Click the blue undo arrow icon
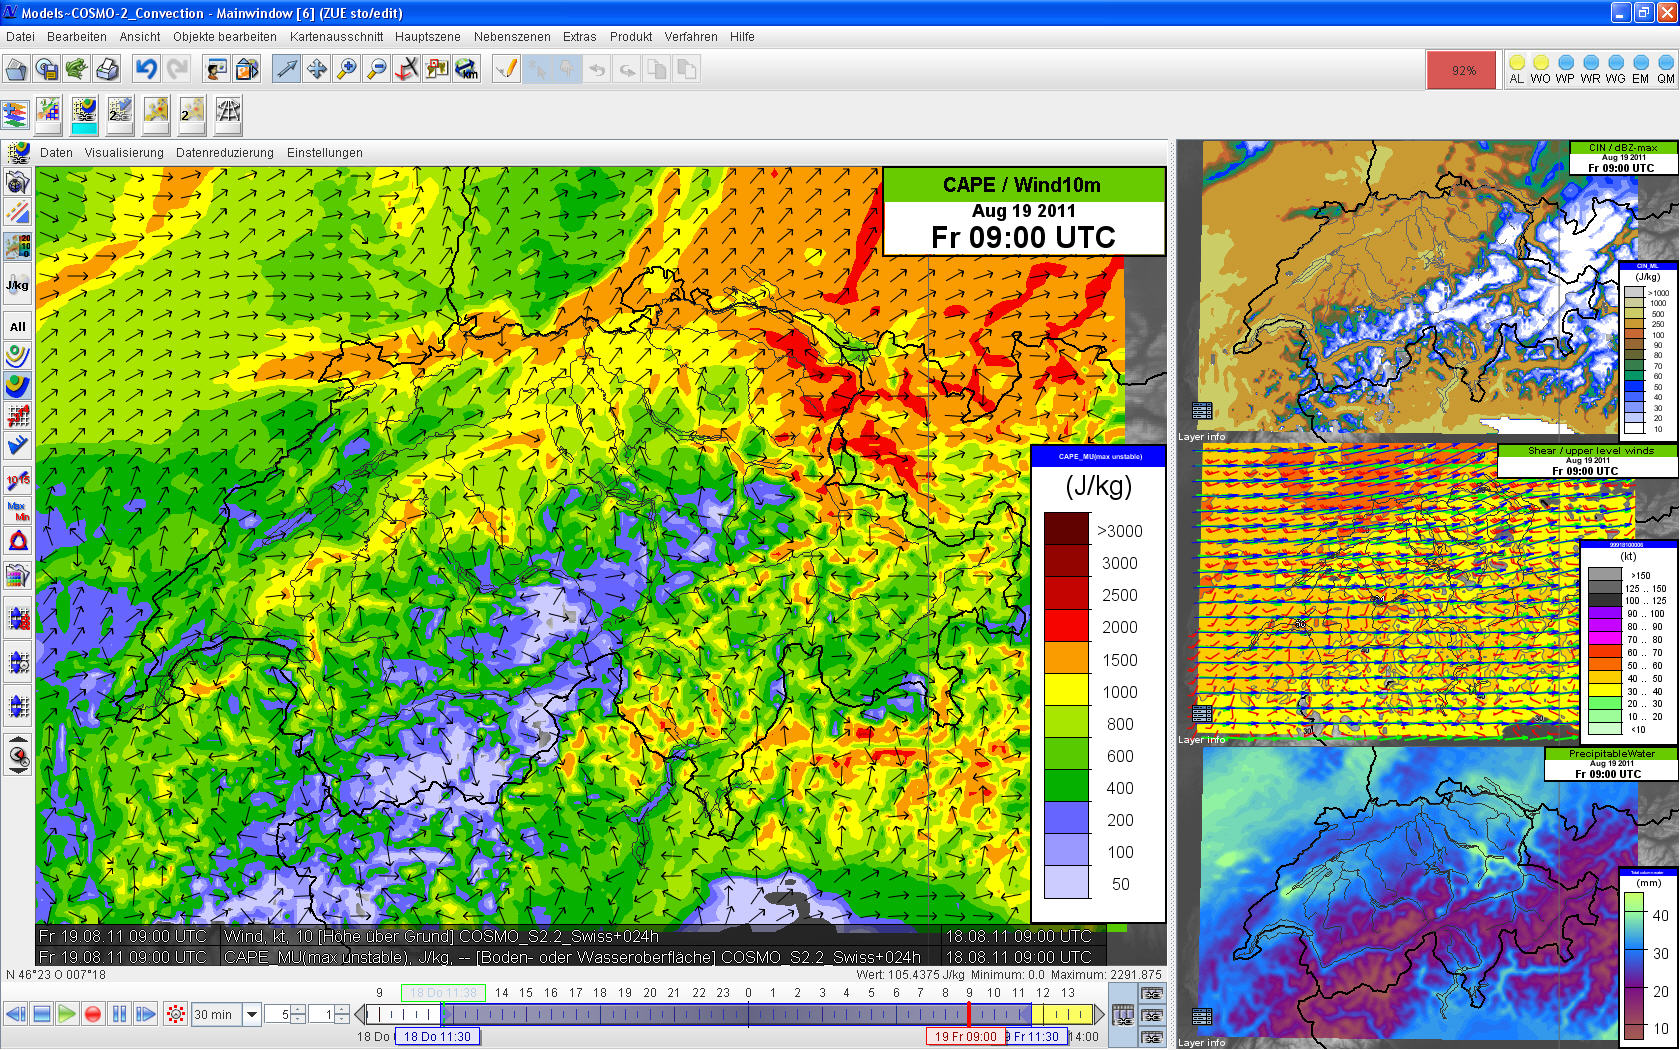 [x=147, y=69]
